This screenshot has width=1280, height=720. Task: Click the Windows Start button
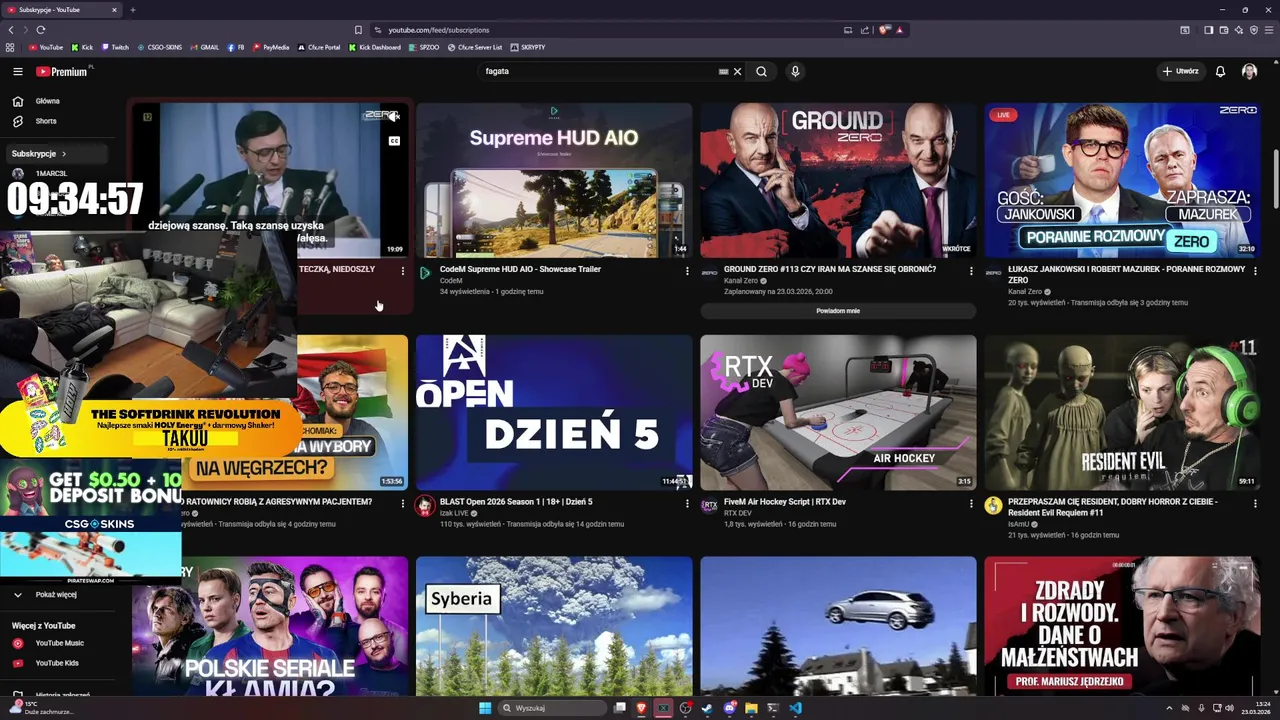coord(485,708)
